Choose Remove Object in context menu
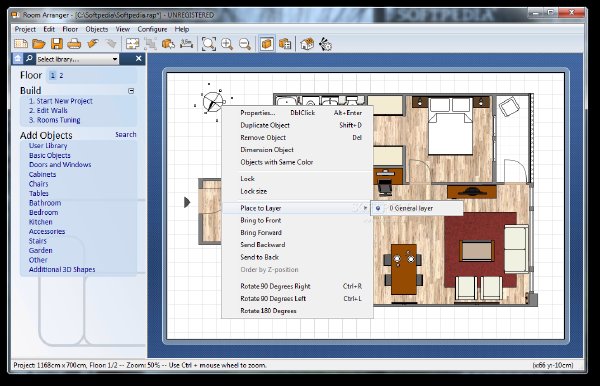The height and width of the screenshot is (386, 600). pos(297,137)
